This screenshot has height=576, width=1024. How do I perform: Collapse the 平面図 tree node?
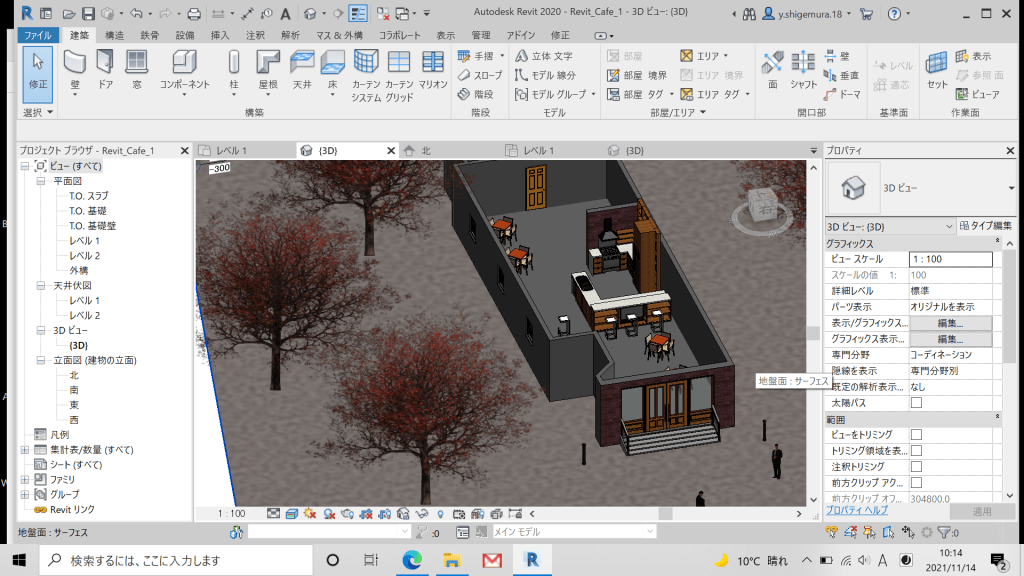tap(41, 182)
